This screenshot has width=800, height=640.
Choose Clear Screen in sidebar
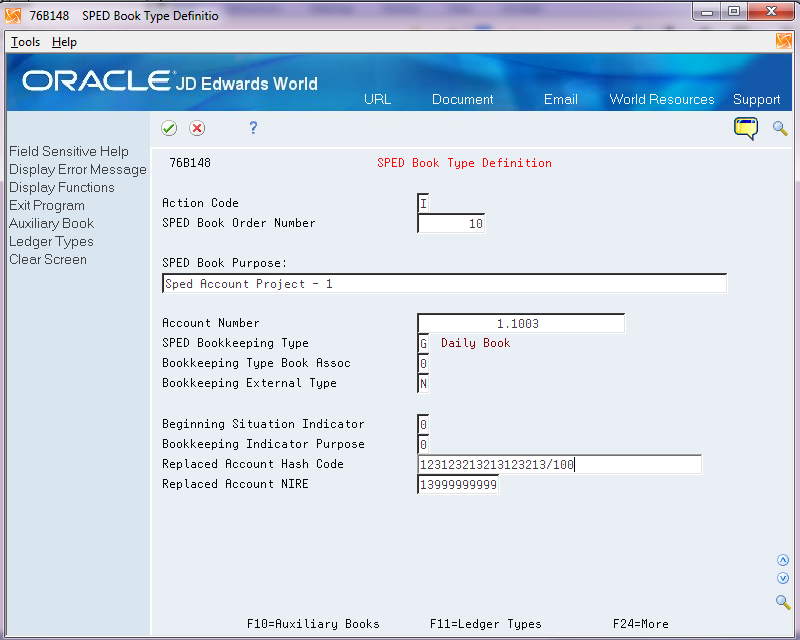point(48,259)
